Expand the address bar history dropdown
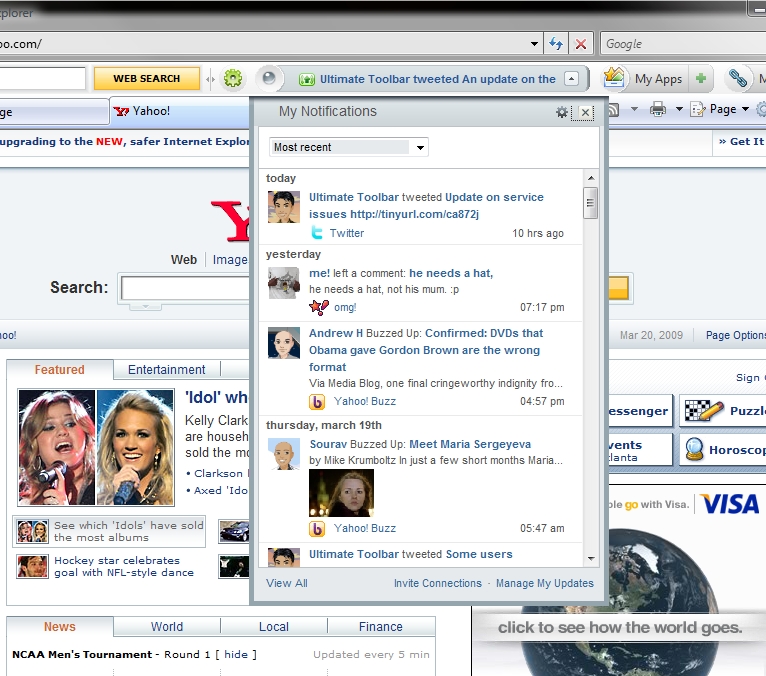 [x=535, y=44]
